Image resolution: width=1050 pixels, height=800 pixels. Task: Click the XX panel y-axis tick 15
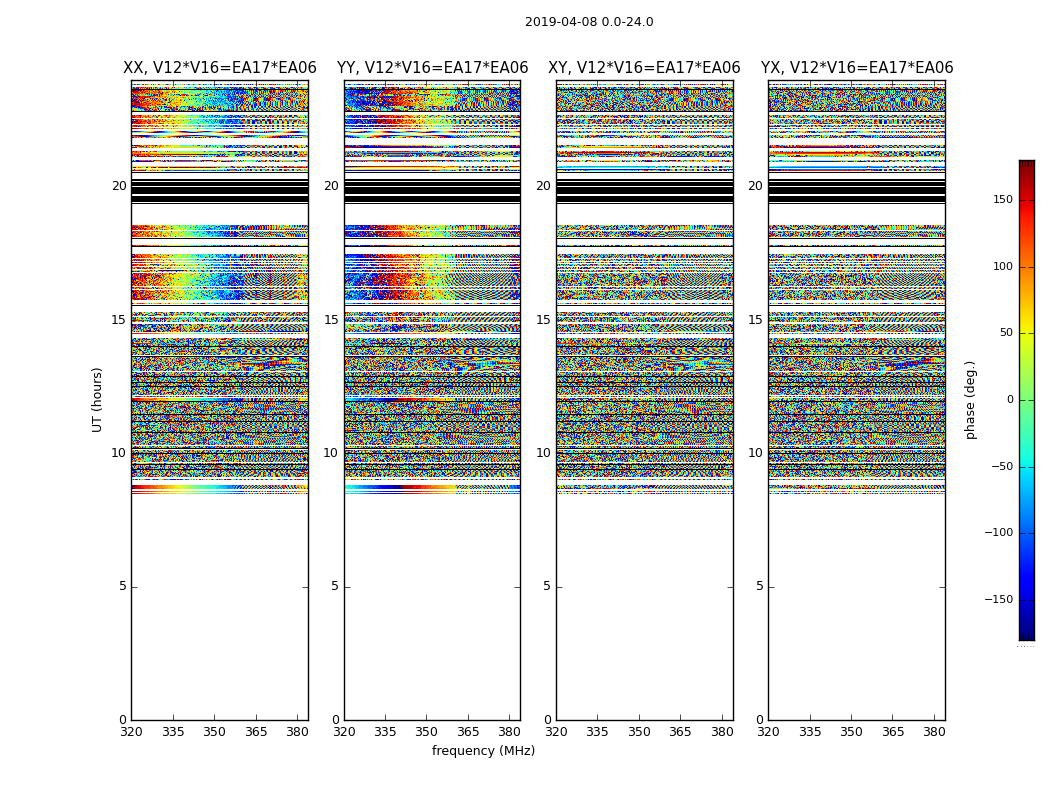point(119,320)
